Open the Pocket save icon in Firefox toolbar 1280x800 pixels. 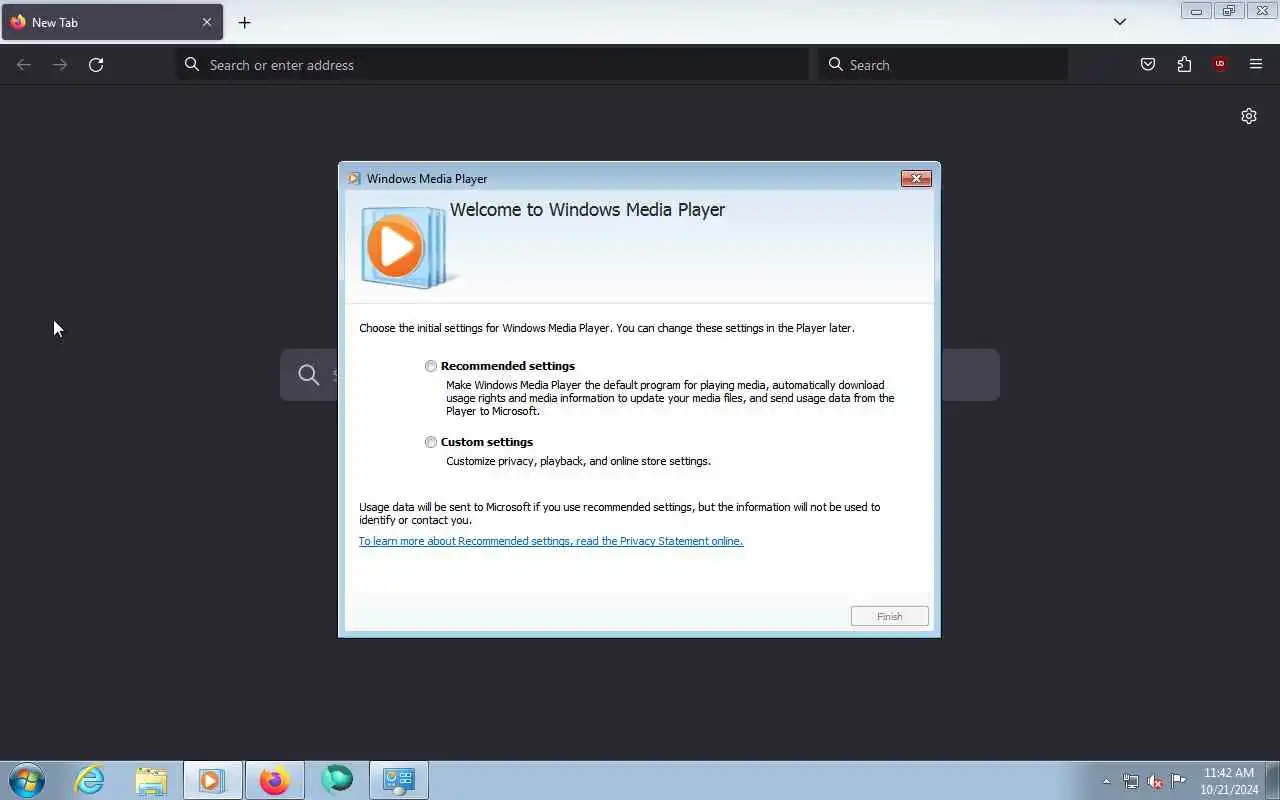tap(1148, 65)
